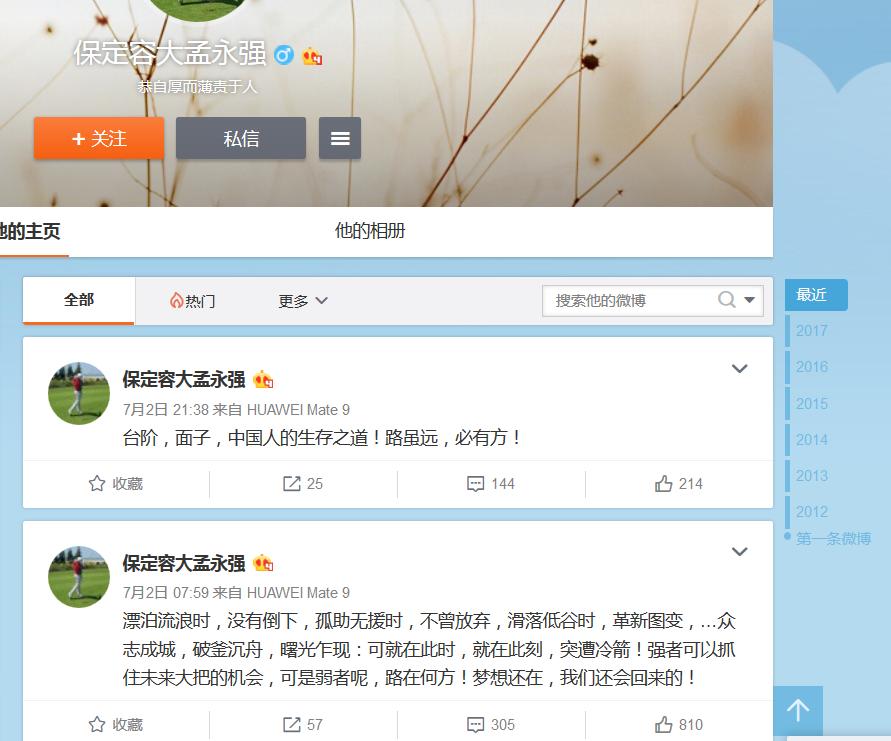891x741 pixels.
Task: Click the hamburger menu icon beside 私信
Action: click(x=340, y=139)
